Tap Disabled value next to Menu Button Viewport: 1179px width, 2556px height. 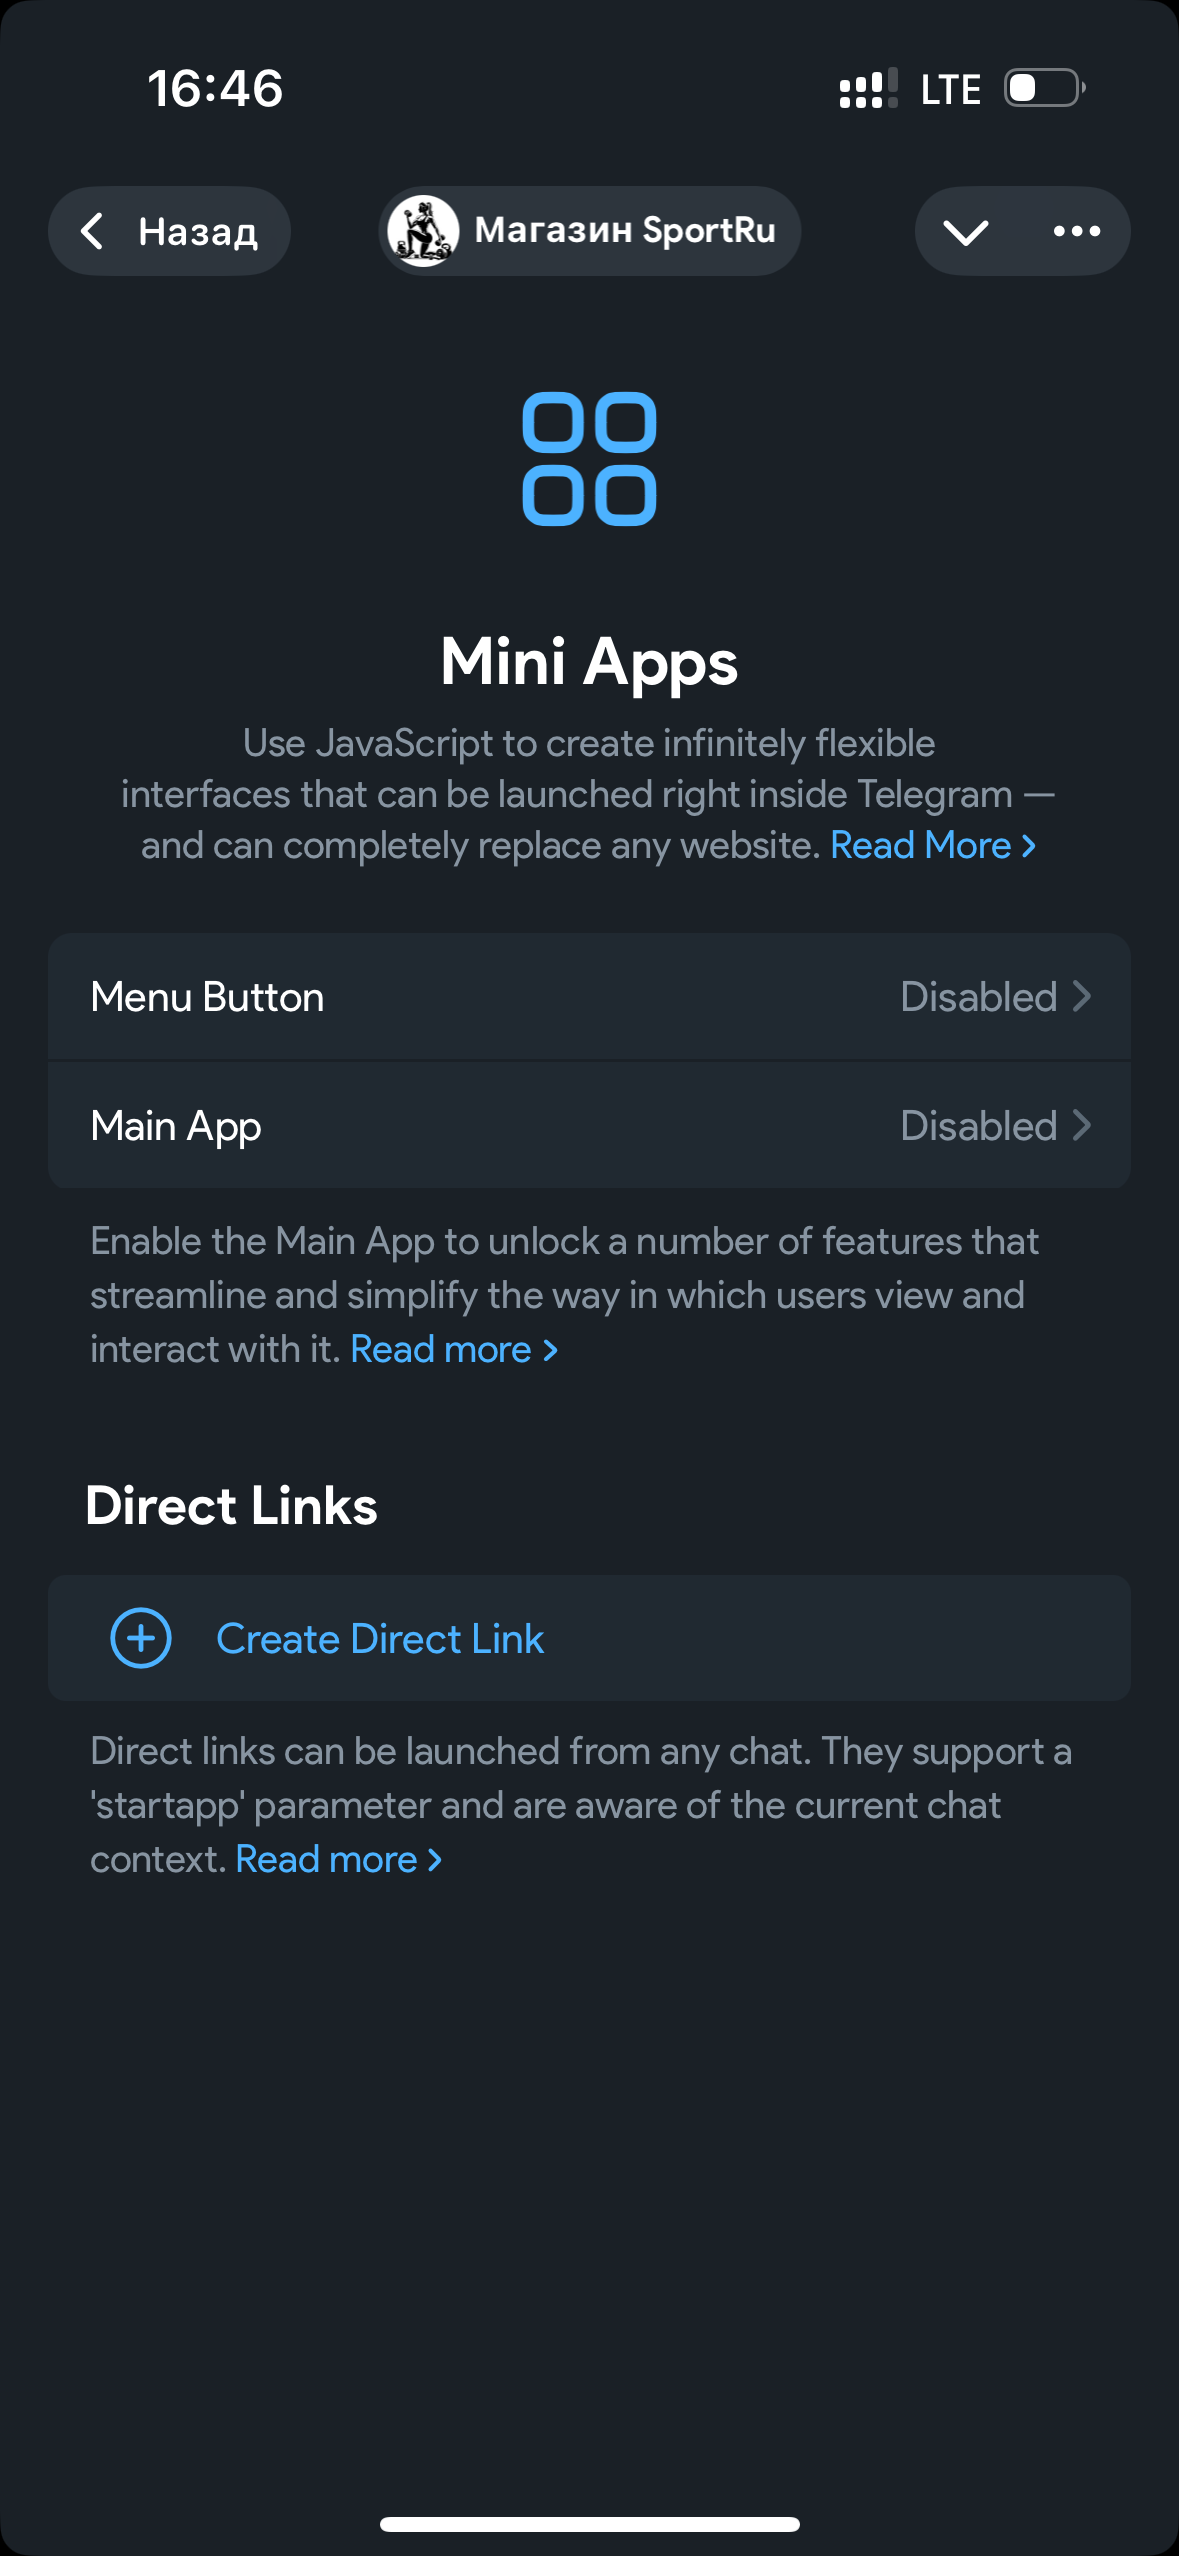click(x=978, y=997)
